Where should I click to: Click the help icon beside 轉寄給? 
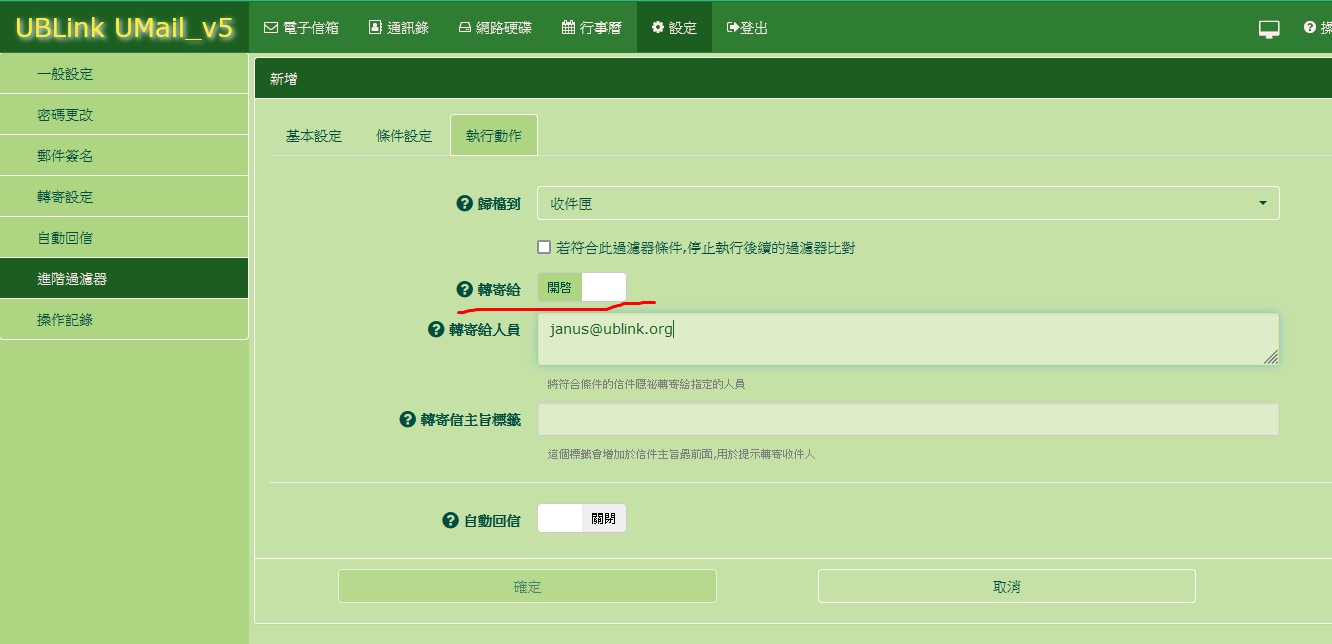464,289
